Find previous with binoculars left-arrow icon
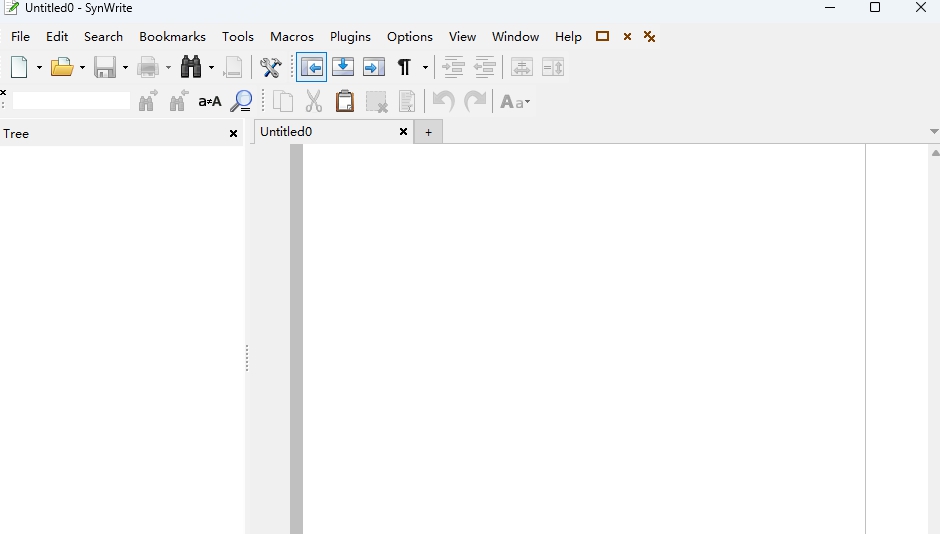 point(179,101)
